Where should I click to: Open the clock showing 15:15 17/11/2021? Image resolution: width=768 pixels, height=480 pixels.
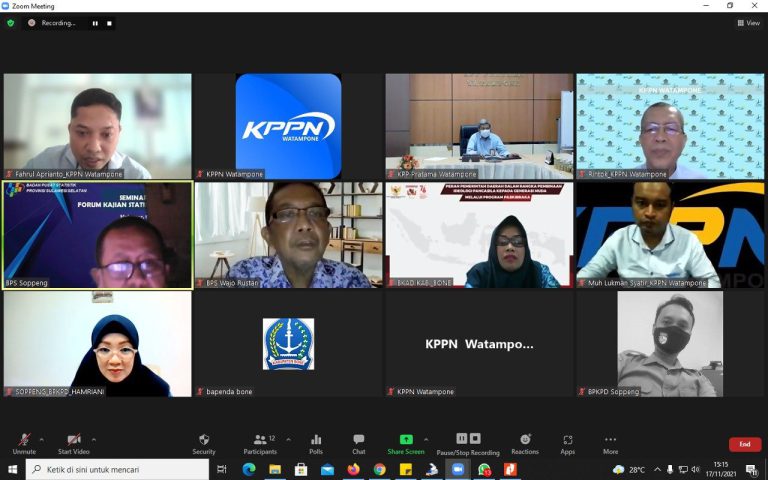721,469
